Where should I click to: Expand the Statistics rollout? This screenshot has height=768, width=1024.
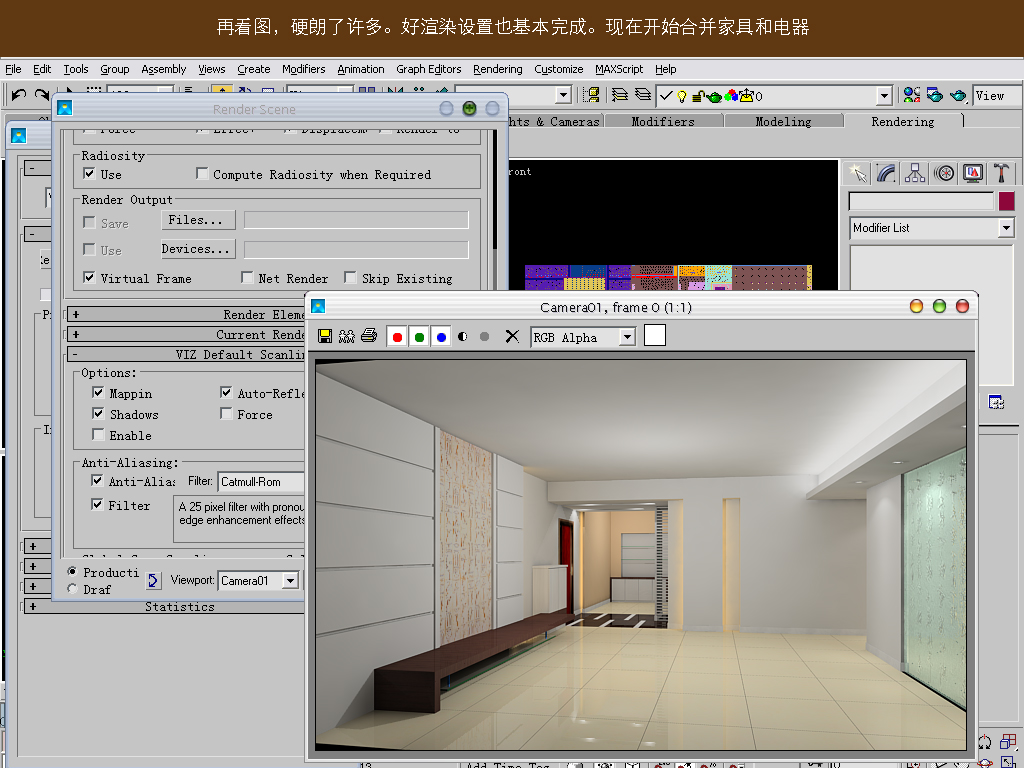[165, 607]
